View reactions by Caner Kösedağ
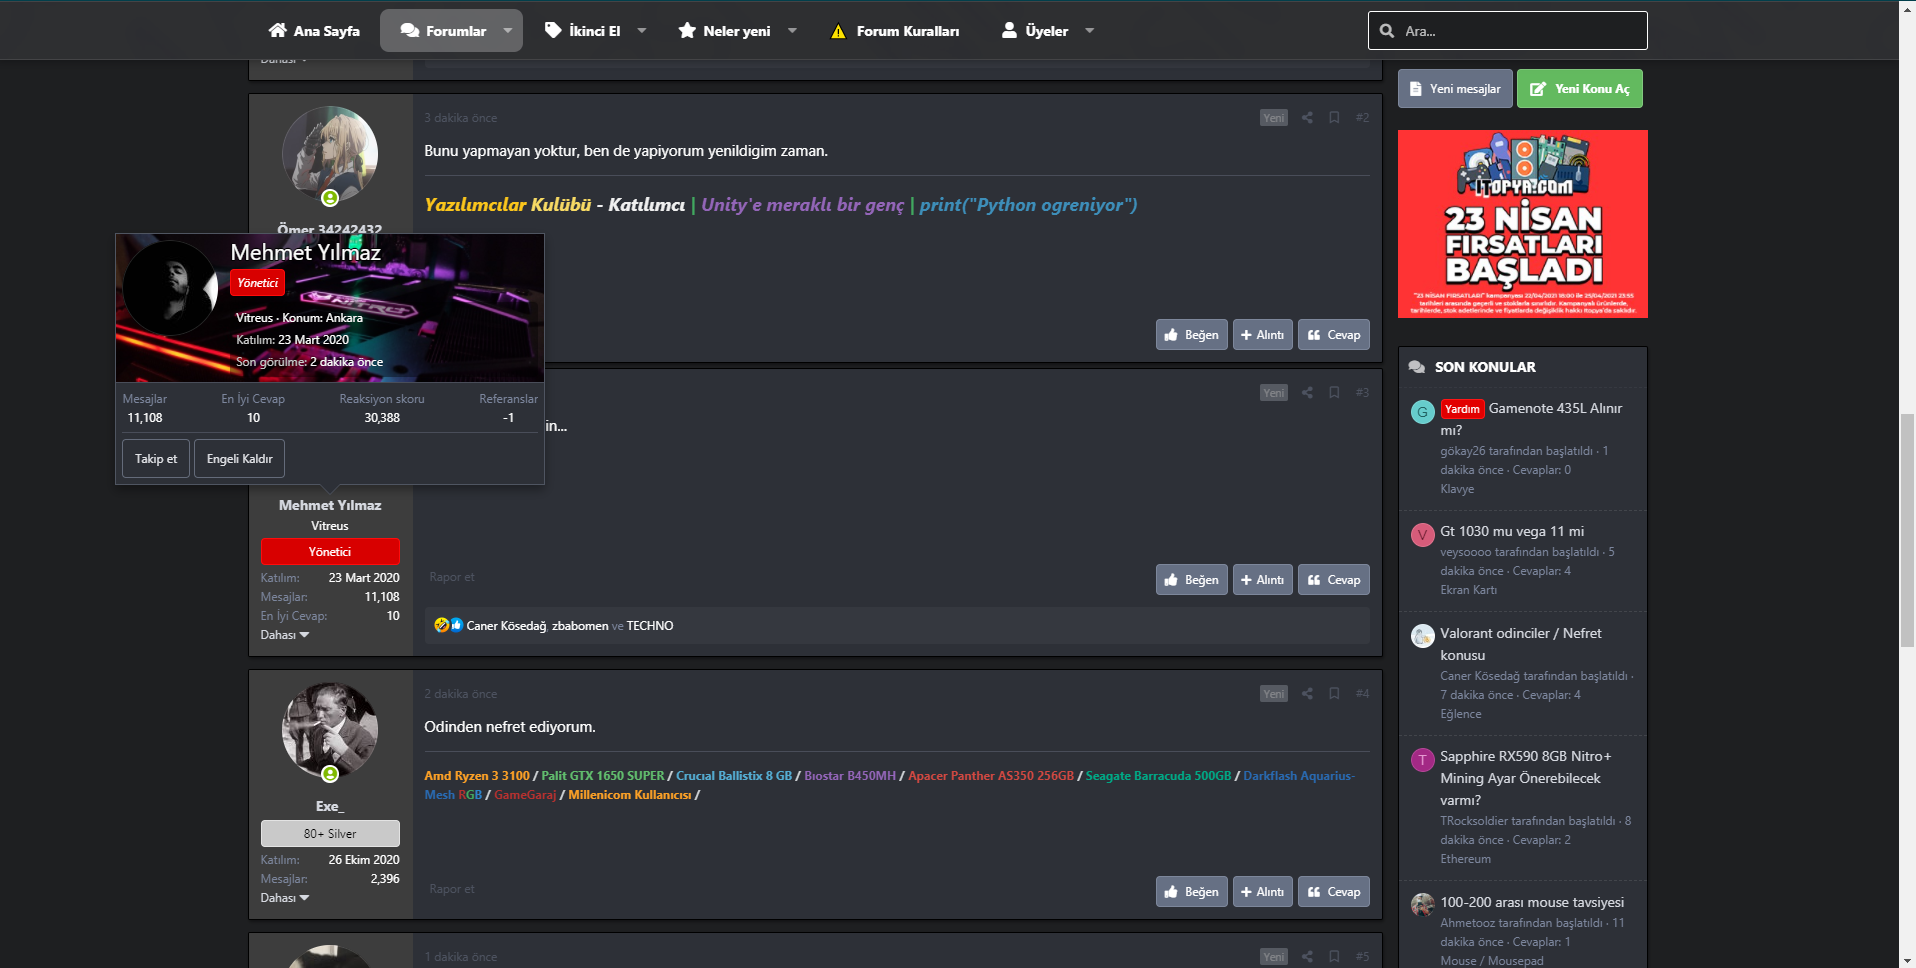The height and width of the screenshot is (968, 1916). (x=506, y=626)
